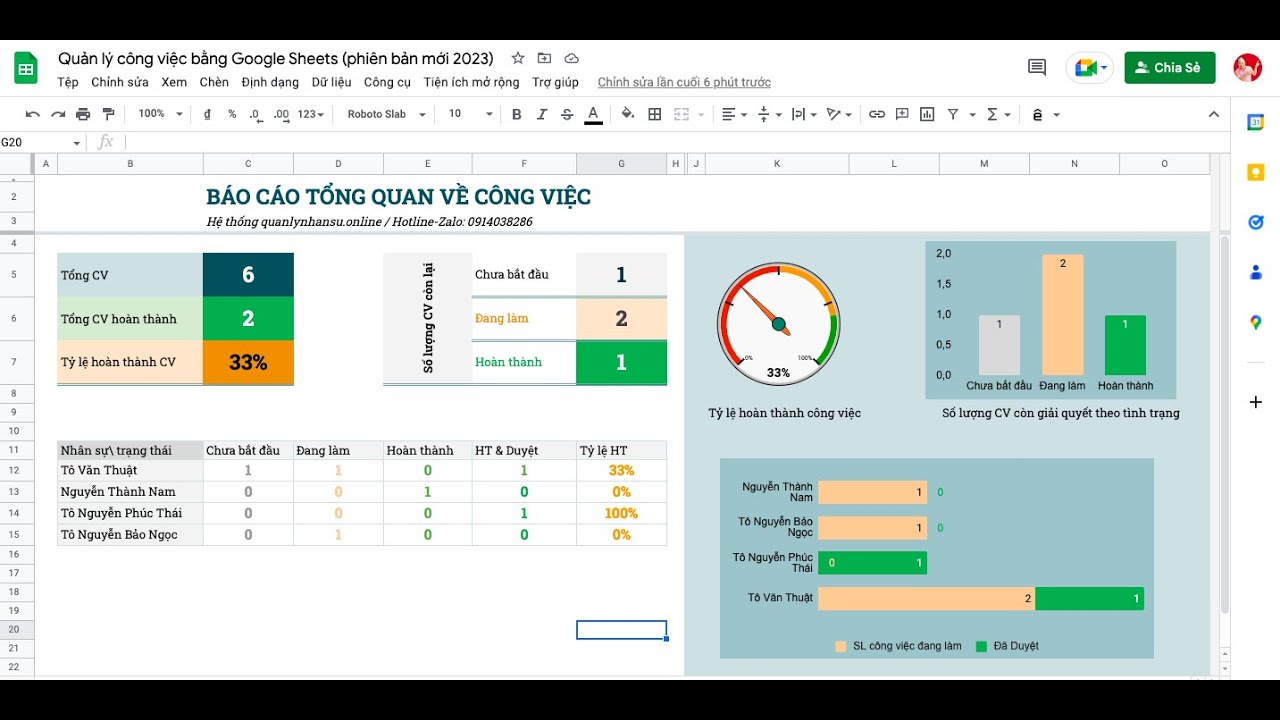The height and width of the screenshot is (720, 1280).
Task: Open the cell borders menu
Action: click(x=655, y=114)
